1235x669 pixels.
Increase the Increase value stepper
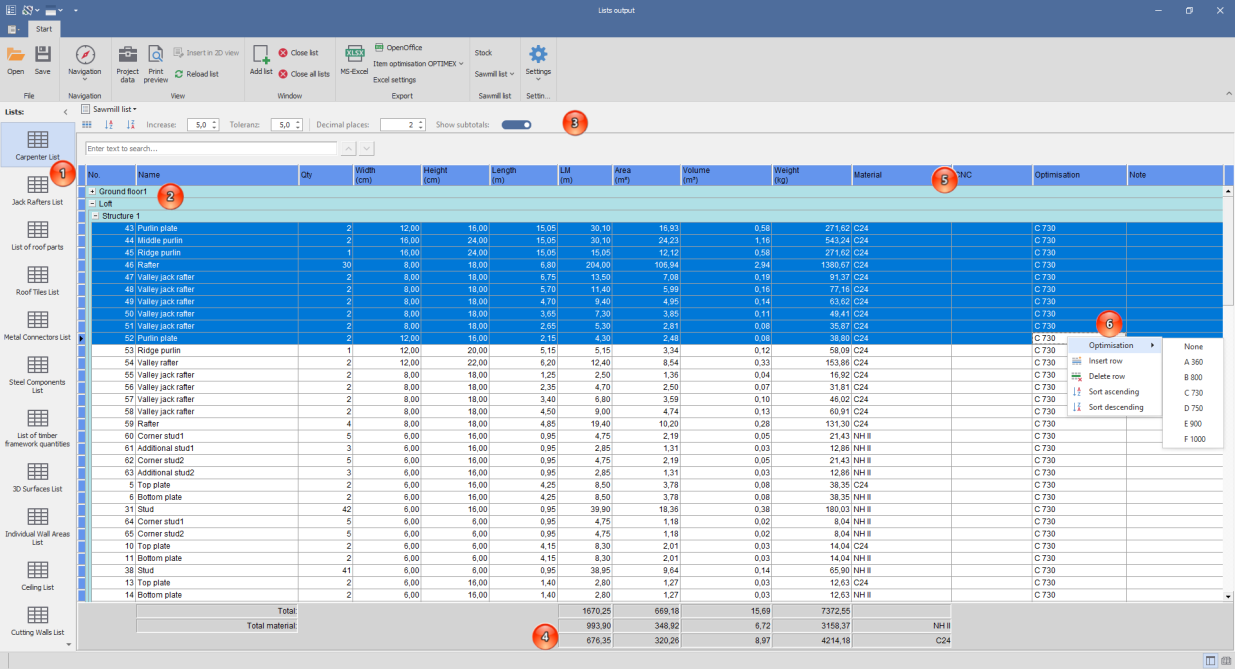[x=214, y=122]
